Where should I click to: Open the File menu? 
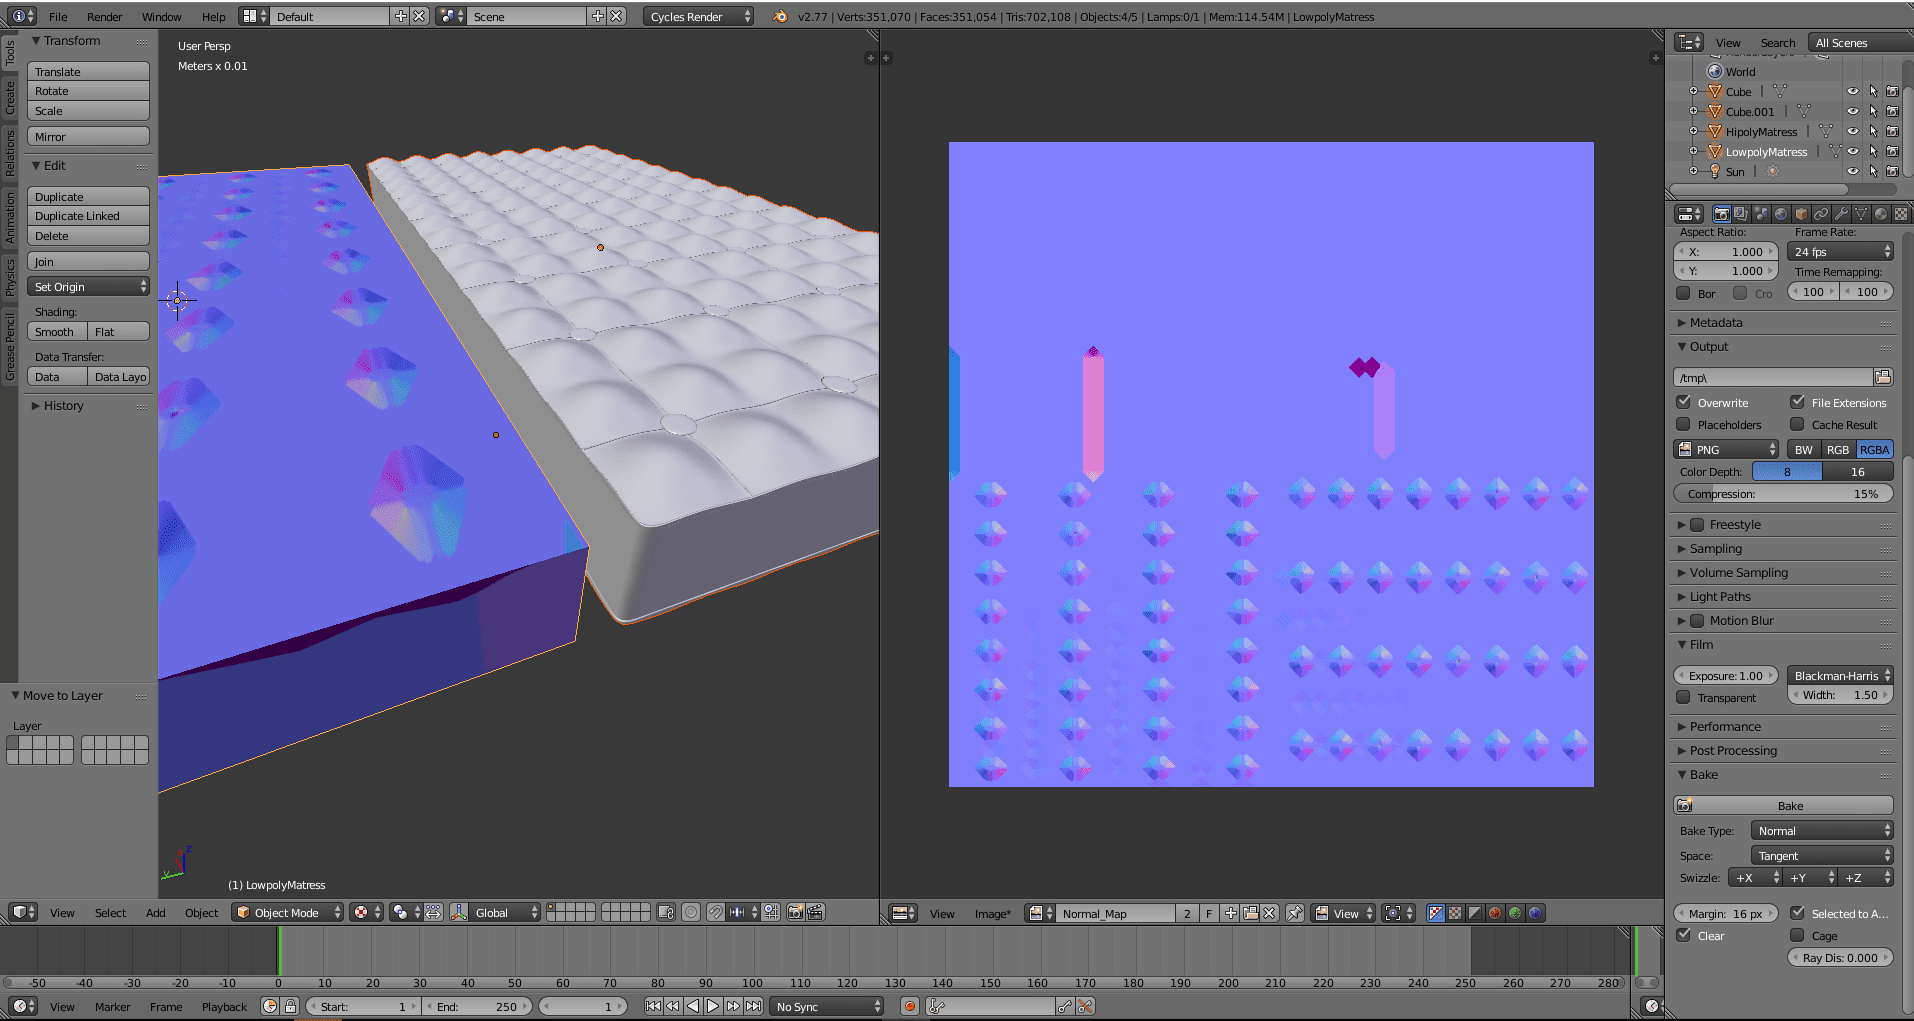[x=58, y=16]
